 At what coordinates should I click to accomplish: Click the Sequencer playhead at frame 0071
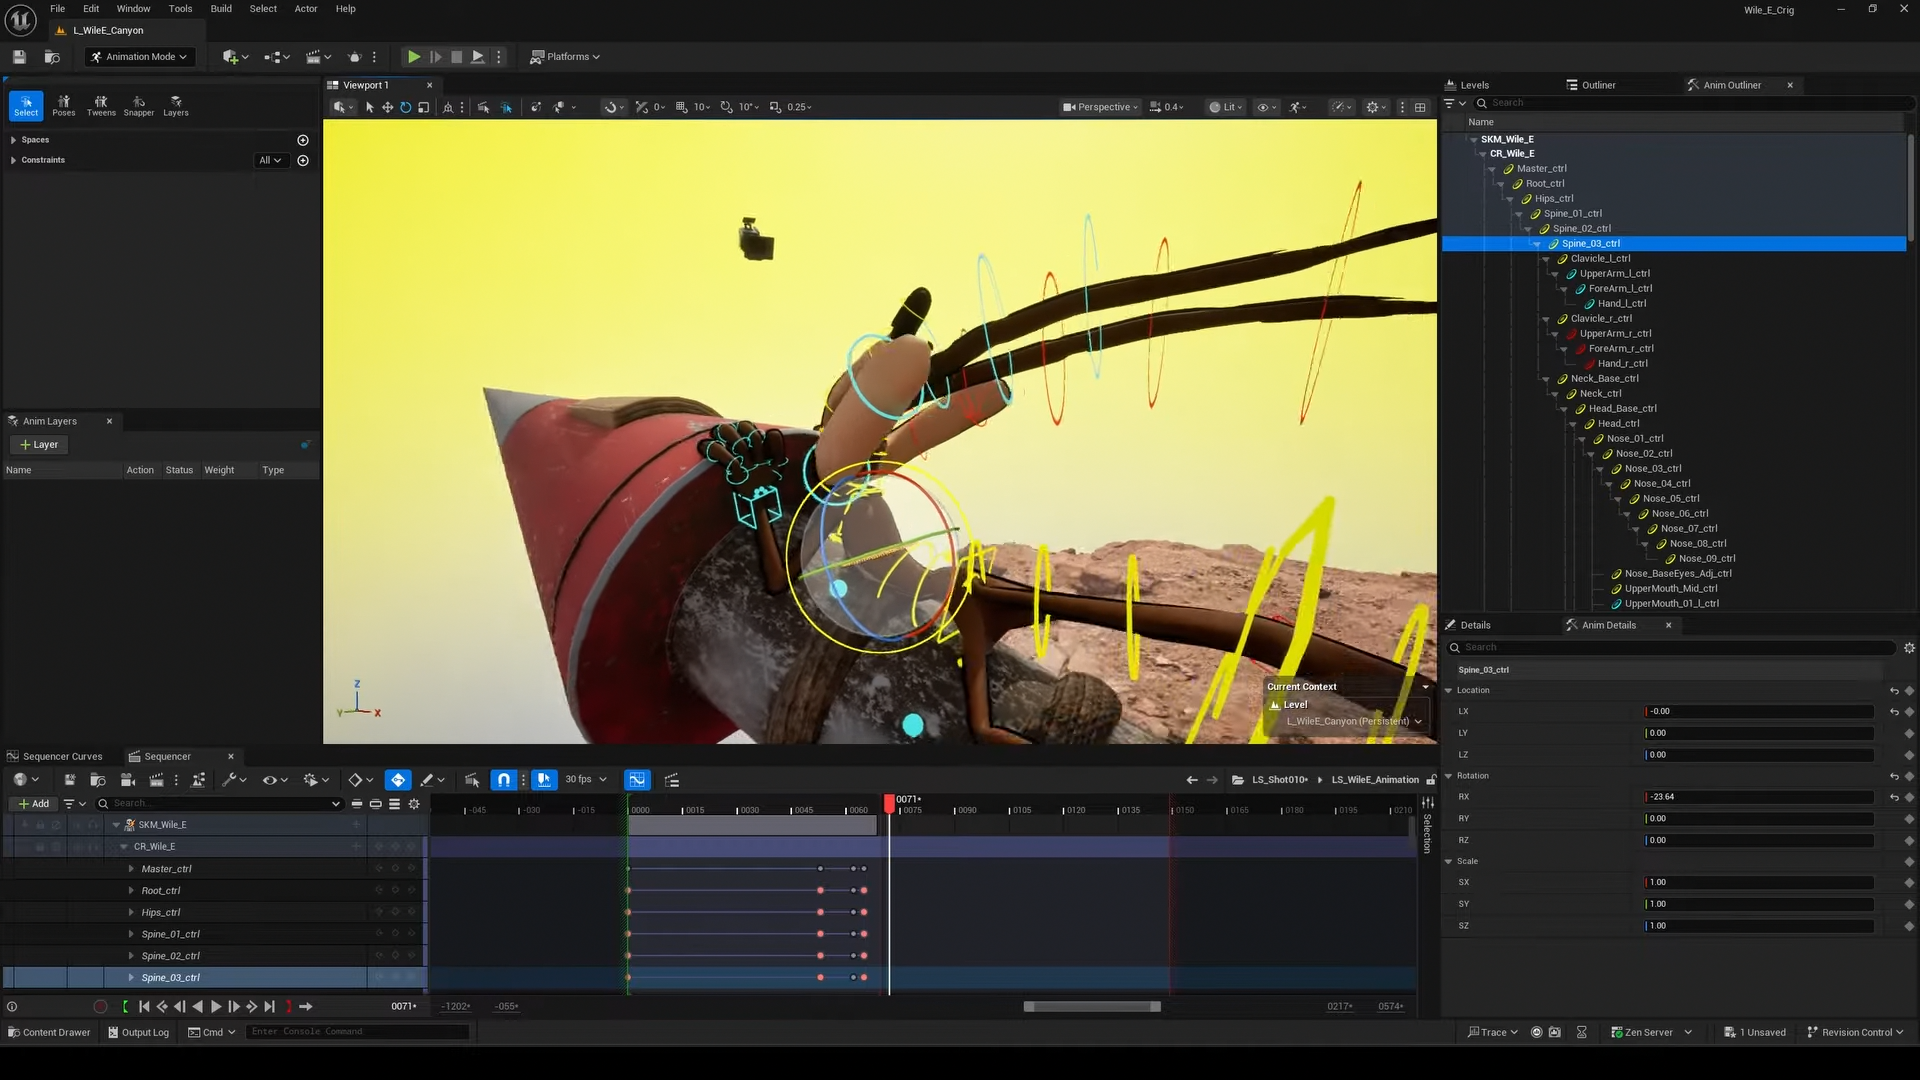point(890,802)
